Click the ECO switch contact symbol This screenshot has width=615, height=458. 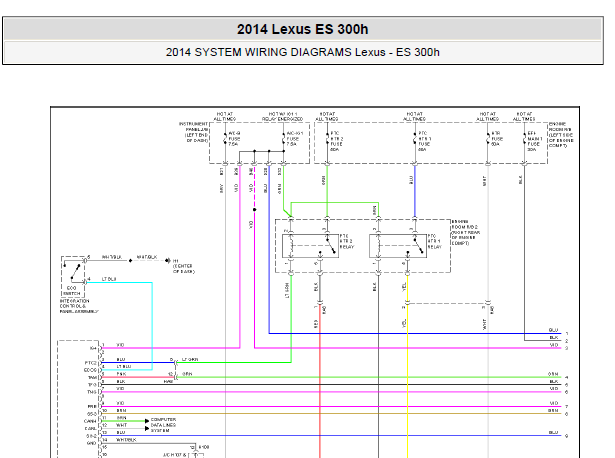(x=75, y=272)
